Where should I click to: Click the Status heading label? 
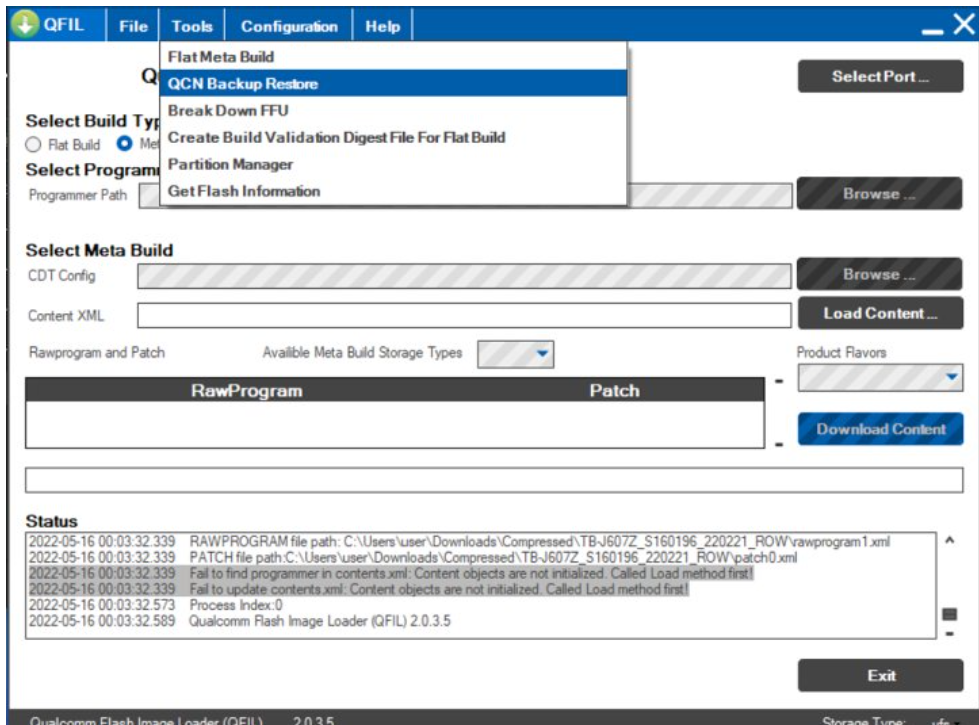tap(52, 521)
